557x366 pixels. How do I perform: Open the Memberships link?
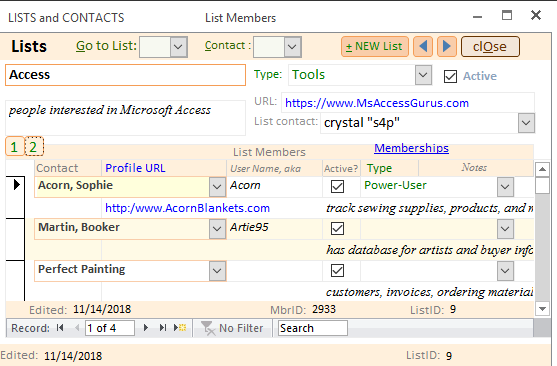coord(411,148)
